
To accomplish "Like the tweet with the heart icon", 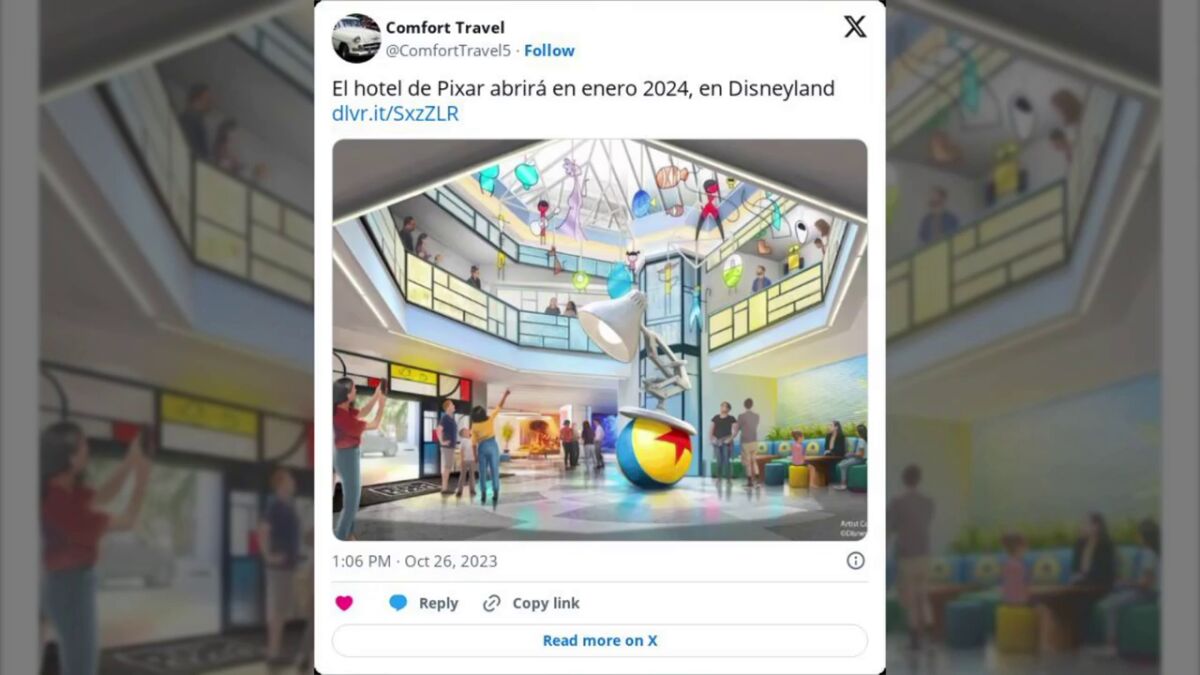I will [x=344, y=603].
